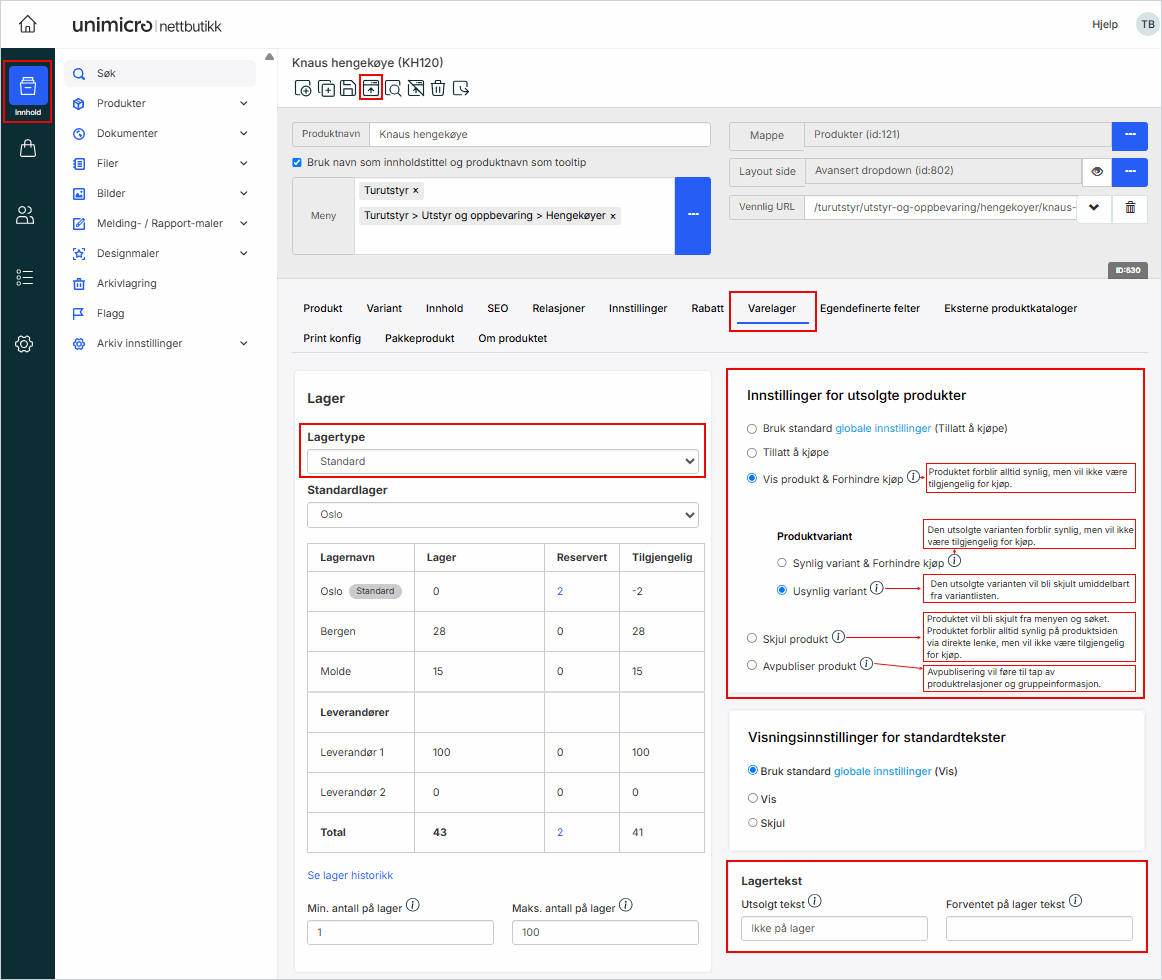The image size is (1162, 980).
Task: Expand the Produkter menu in the left panel
Action: pos(159,103)
